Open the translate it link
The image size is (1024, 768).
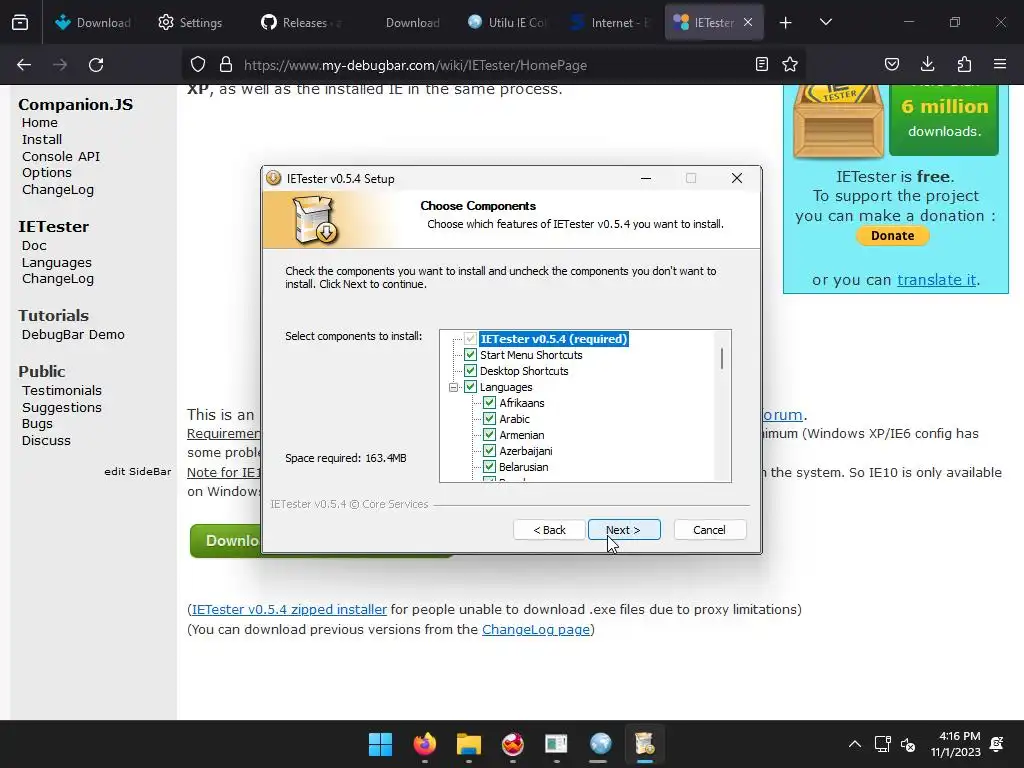point(936,280)
